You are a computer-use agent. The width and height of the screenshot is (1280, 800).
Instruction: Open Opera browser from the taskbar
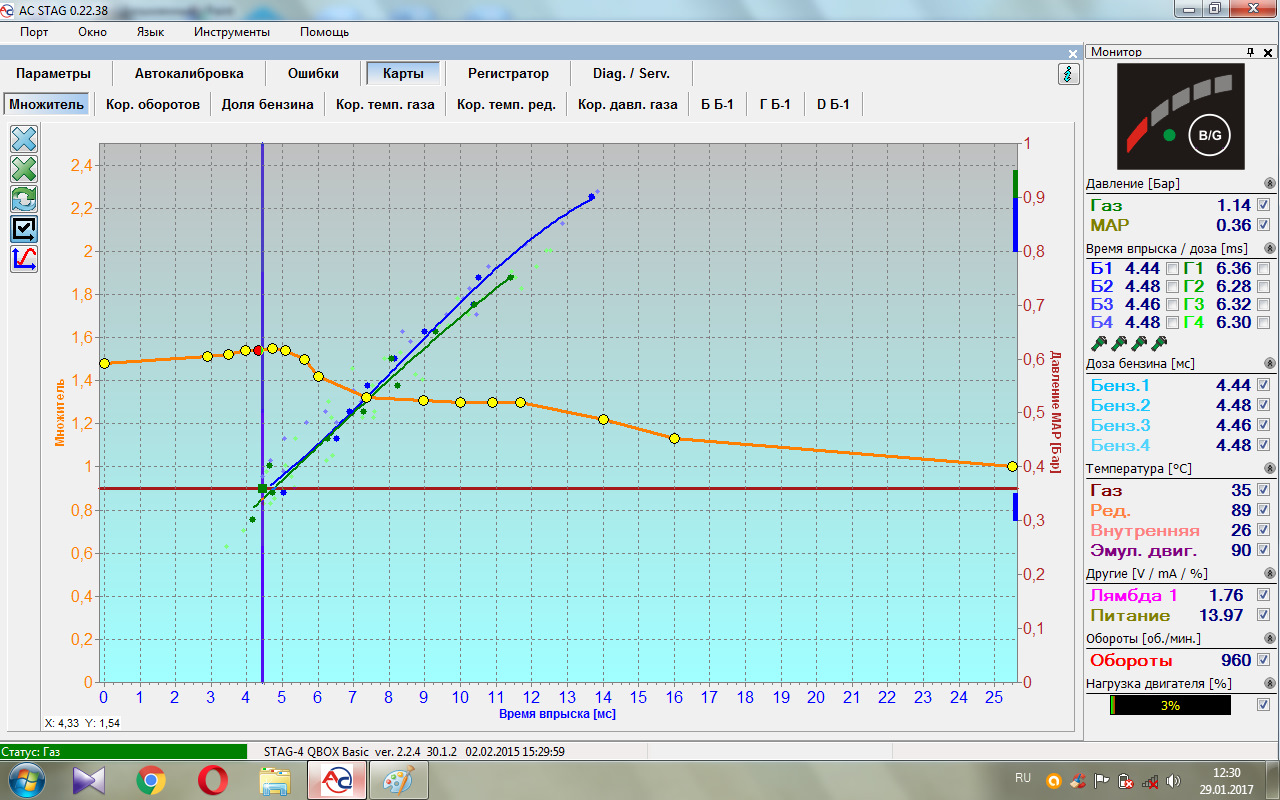pos(211,779)
